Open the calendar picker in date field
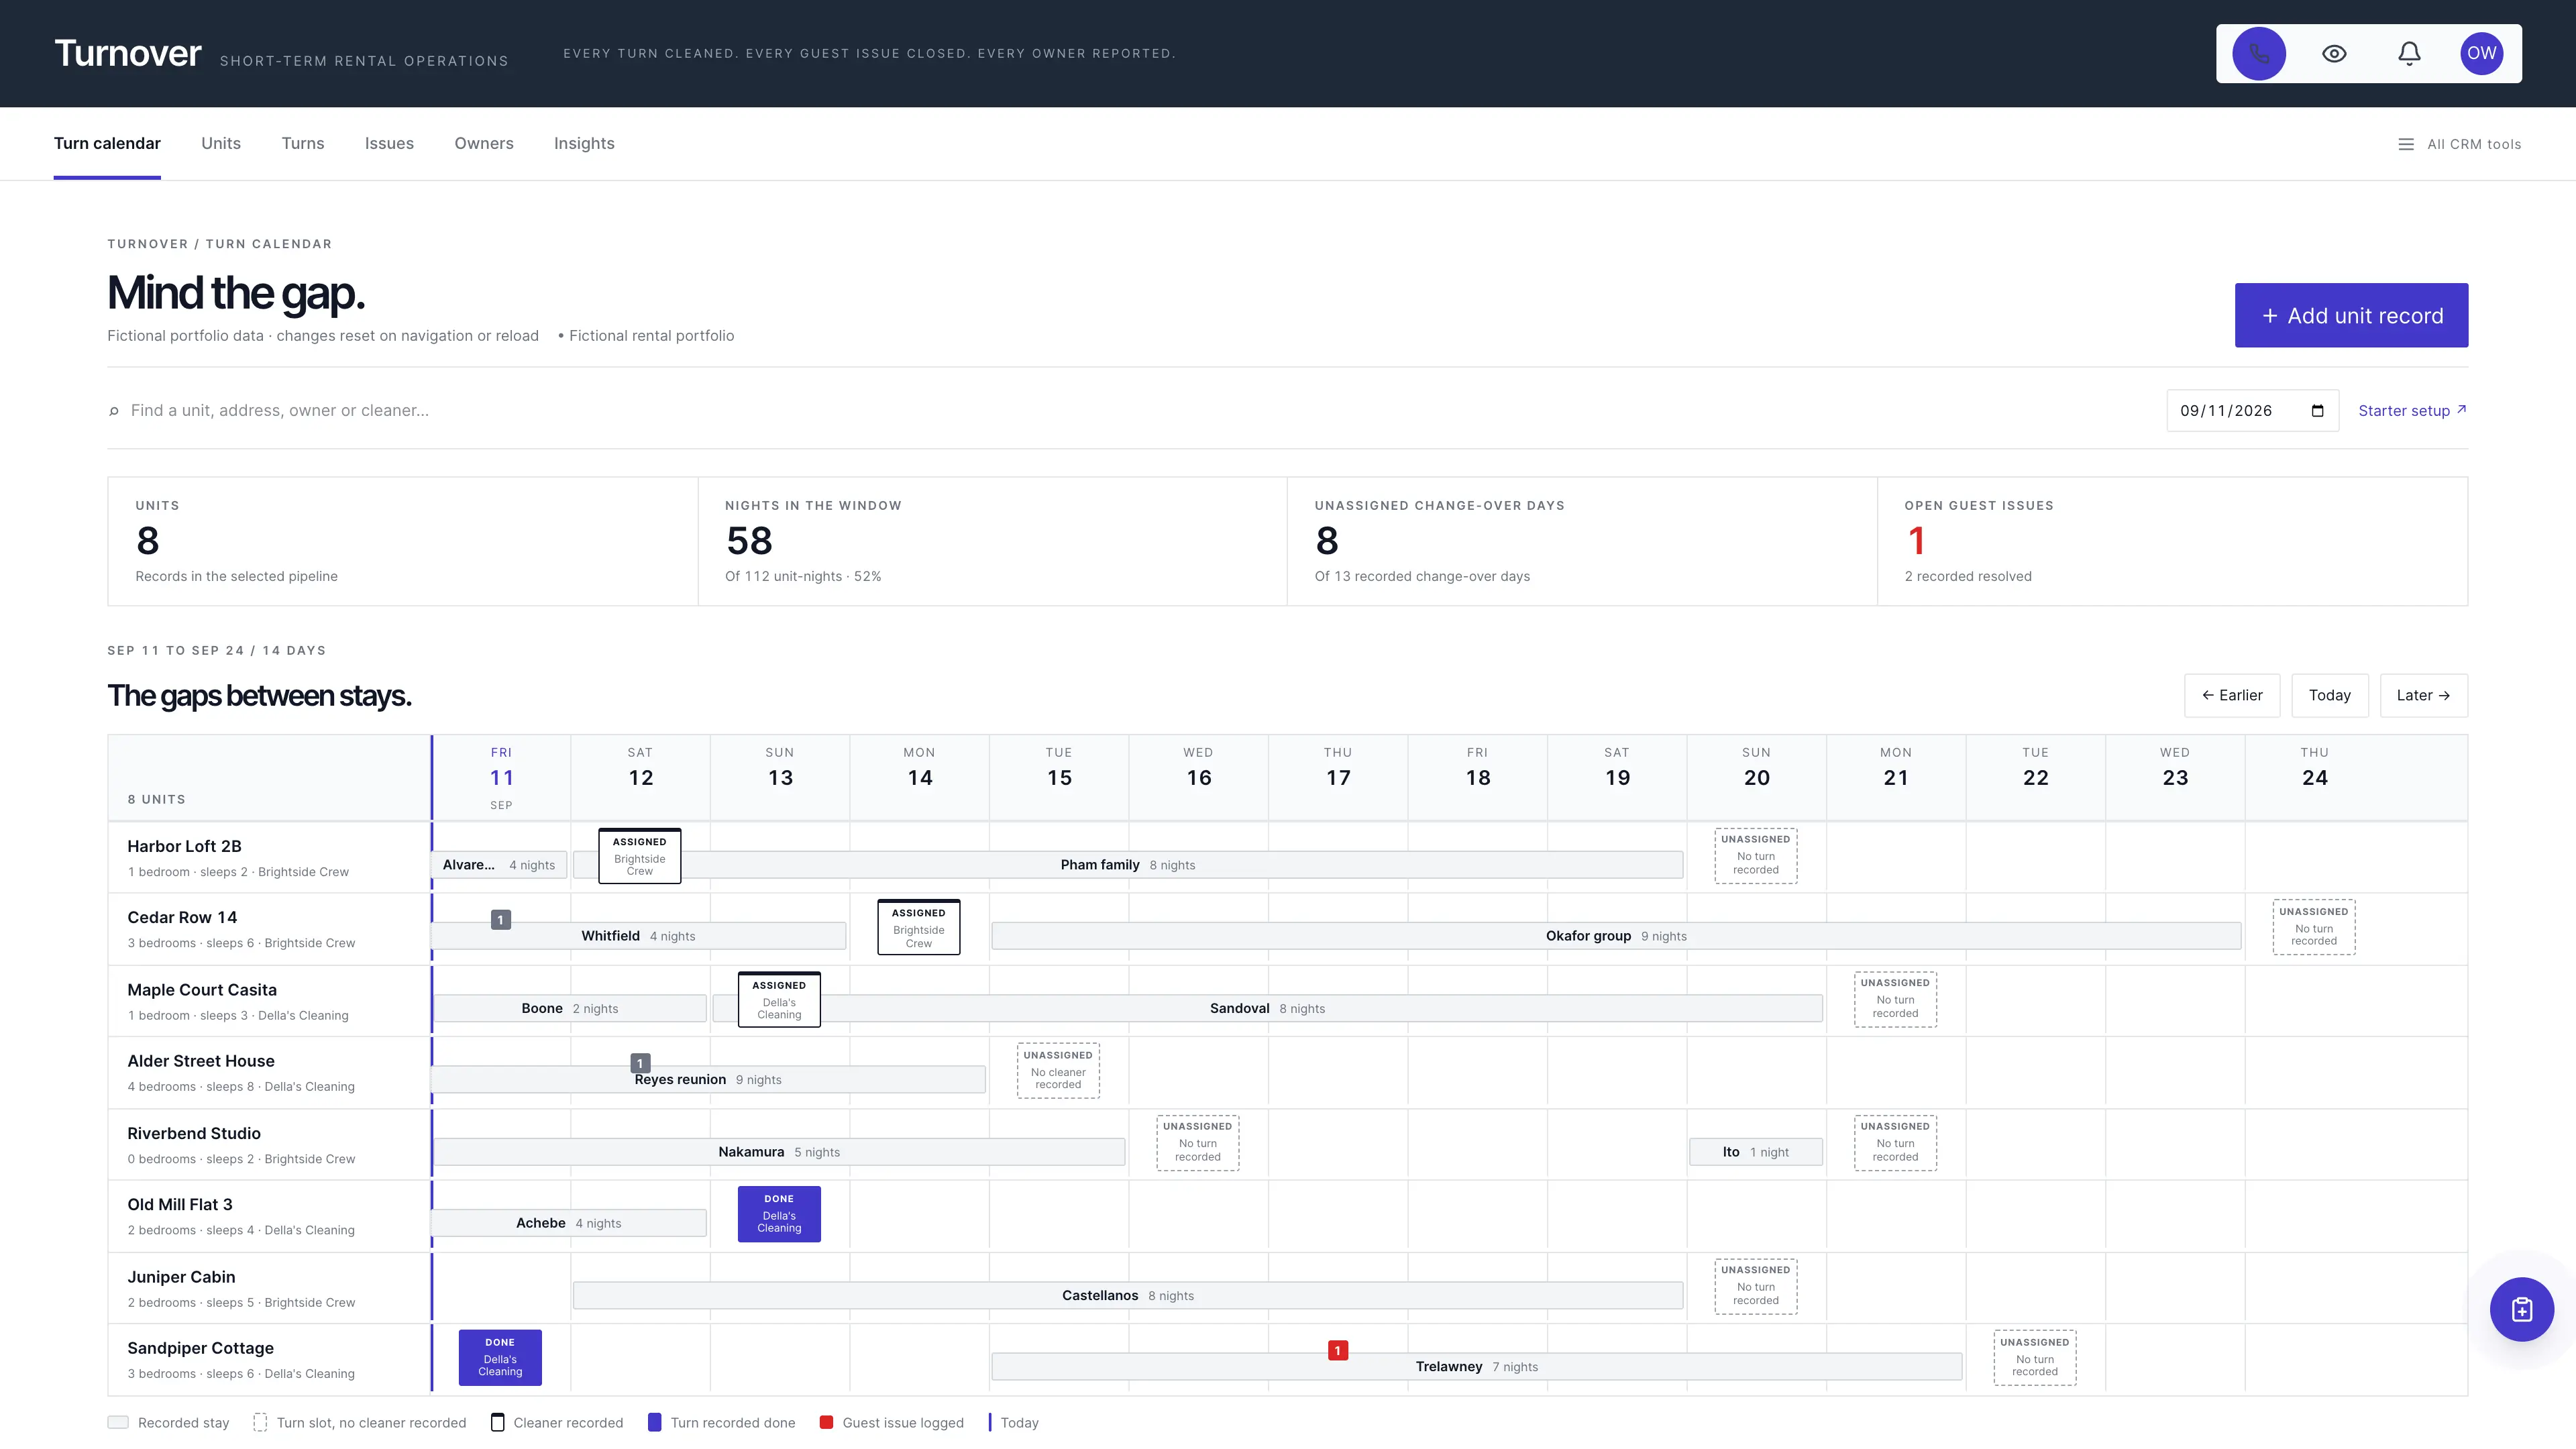This screenshot has width=2576, height=1449. 2317,411
